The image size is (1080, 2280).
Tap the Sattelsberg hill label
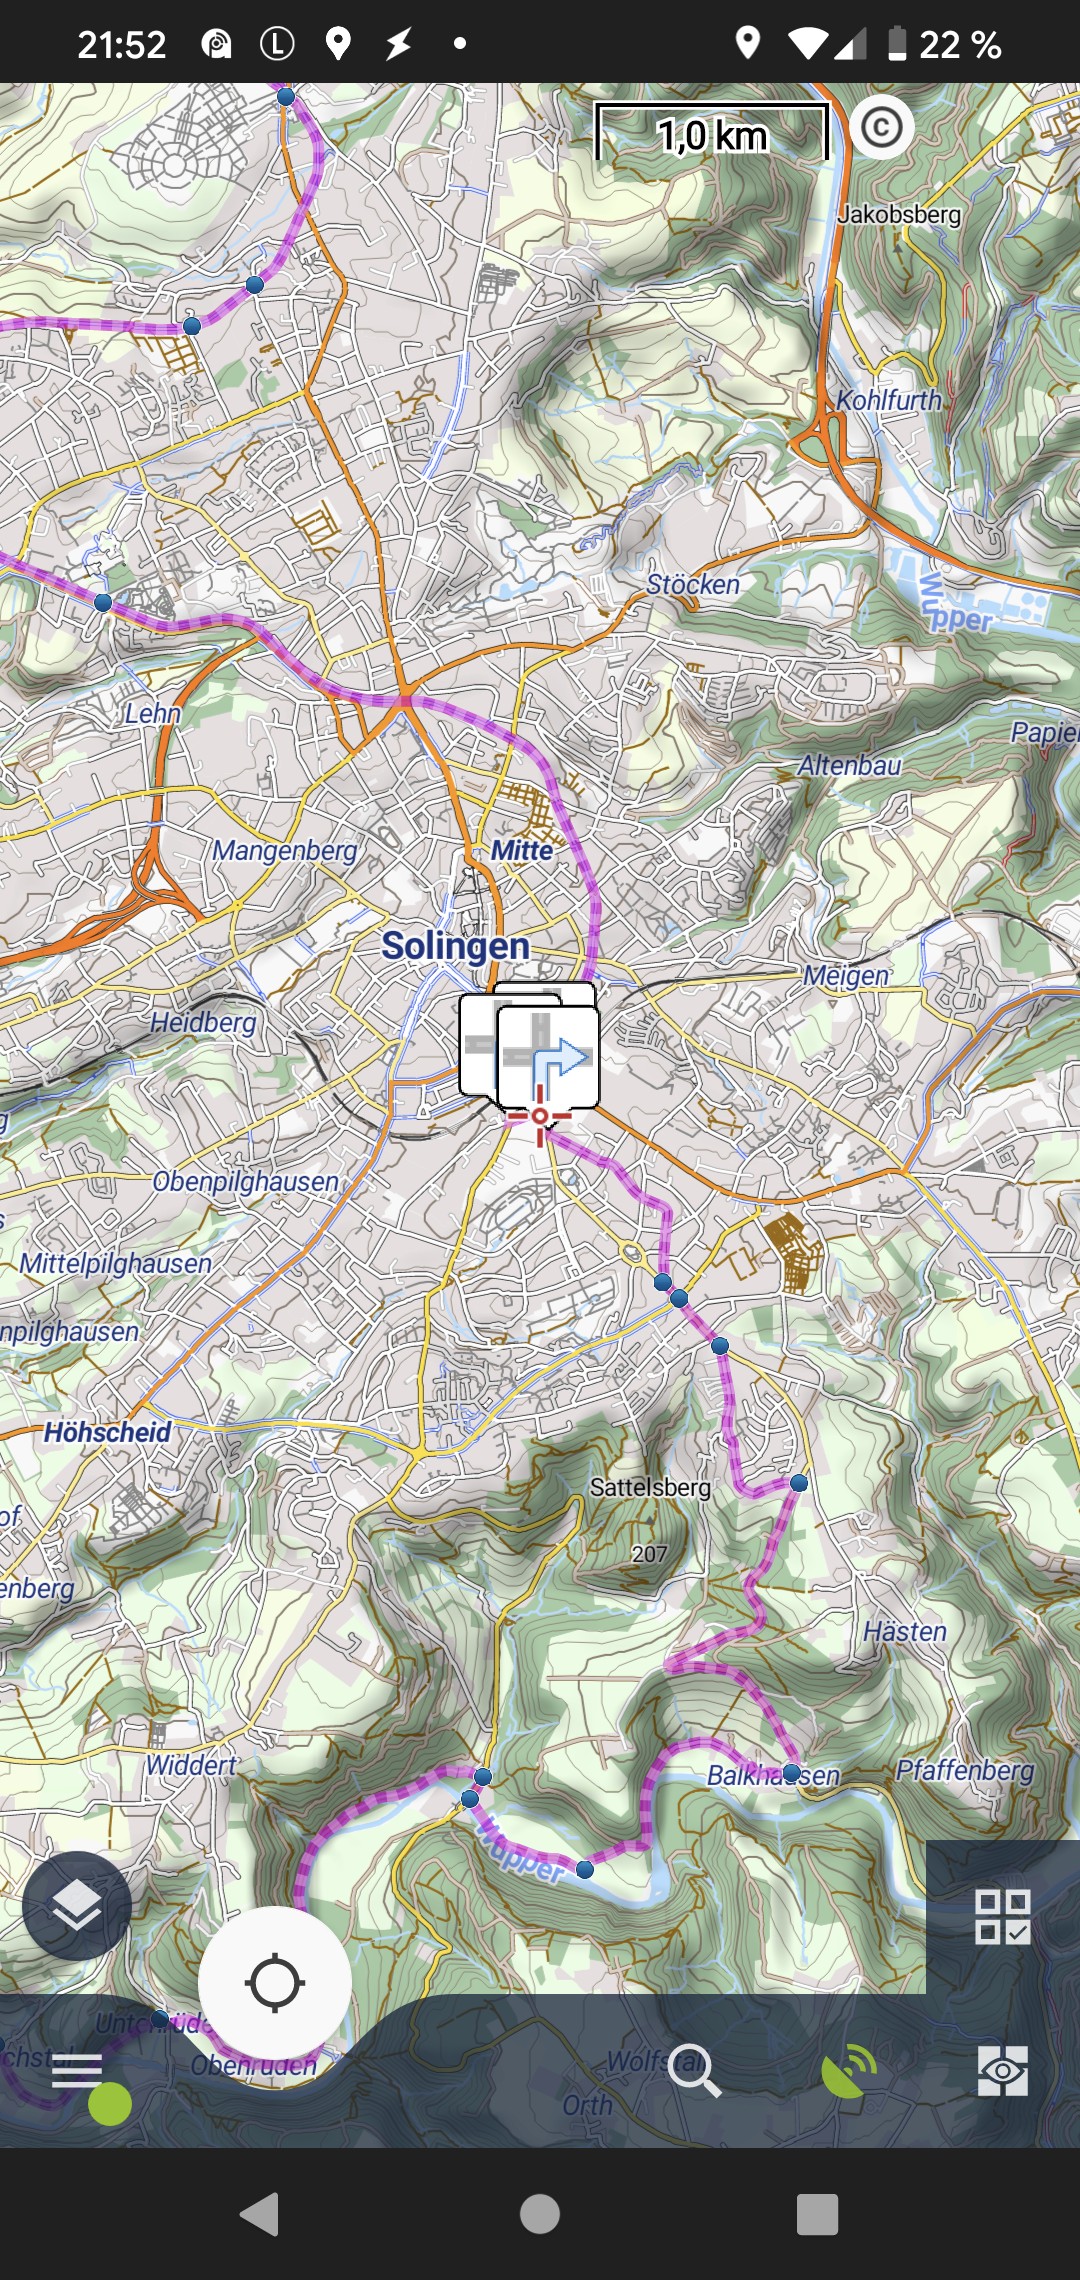650,1487
